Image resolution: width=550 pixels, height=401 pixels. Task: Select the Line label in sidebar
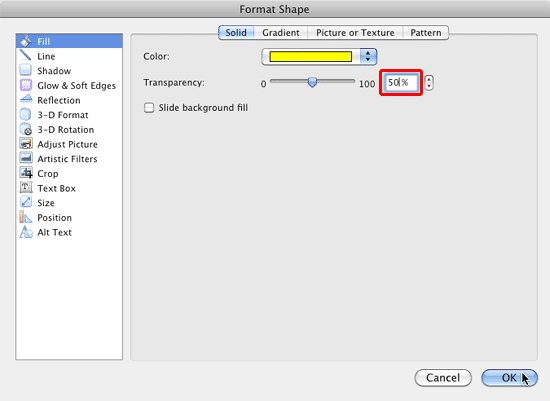46,56
